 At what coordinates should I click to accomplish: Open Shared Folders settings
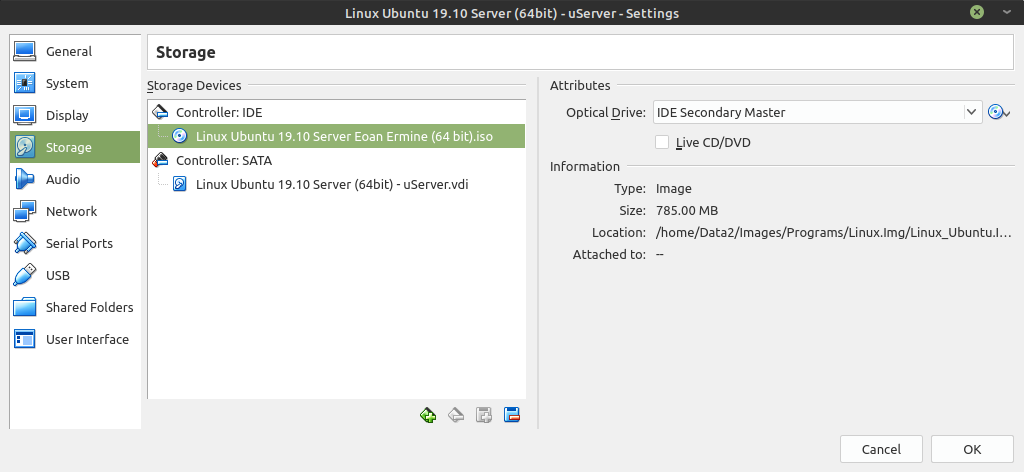tap(74, 307)
